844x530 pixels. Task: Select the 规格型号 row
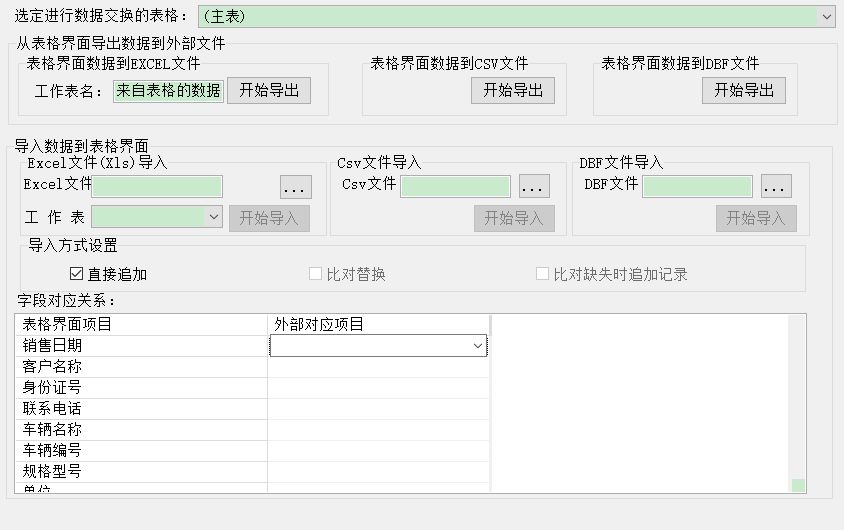tap(142, 472)
